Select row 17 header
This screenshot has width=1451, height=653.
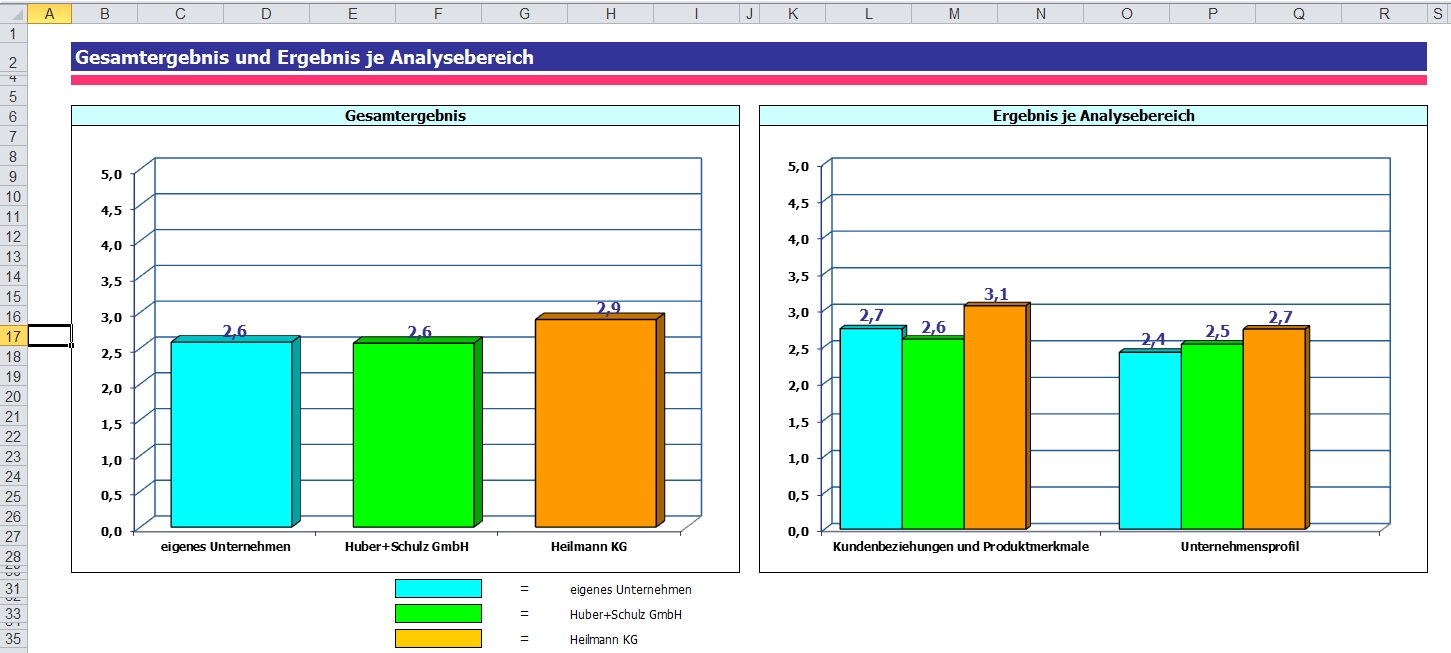[x=13, y=336]
